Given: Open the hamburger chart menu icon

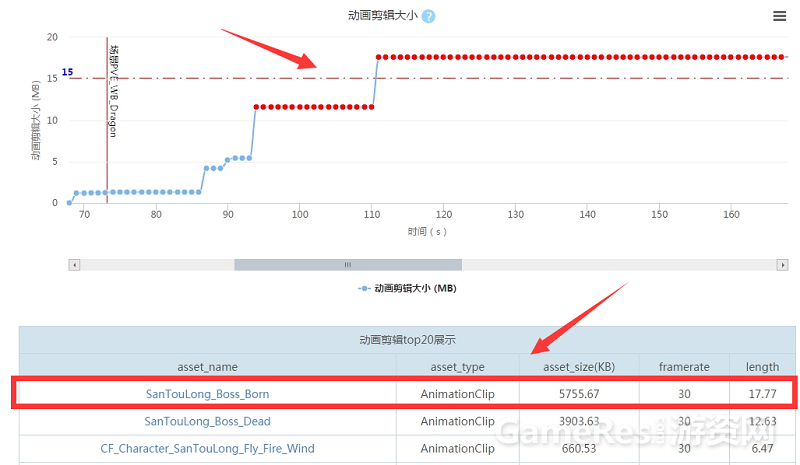Looking at the screenshot, I should click(x=779, y=16).
